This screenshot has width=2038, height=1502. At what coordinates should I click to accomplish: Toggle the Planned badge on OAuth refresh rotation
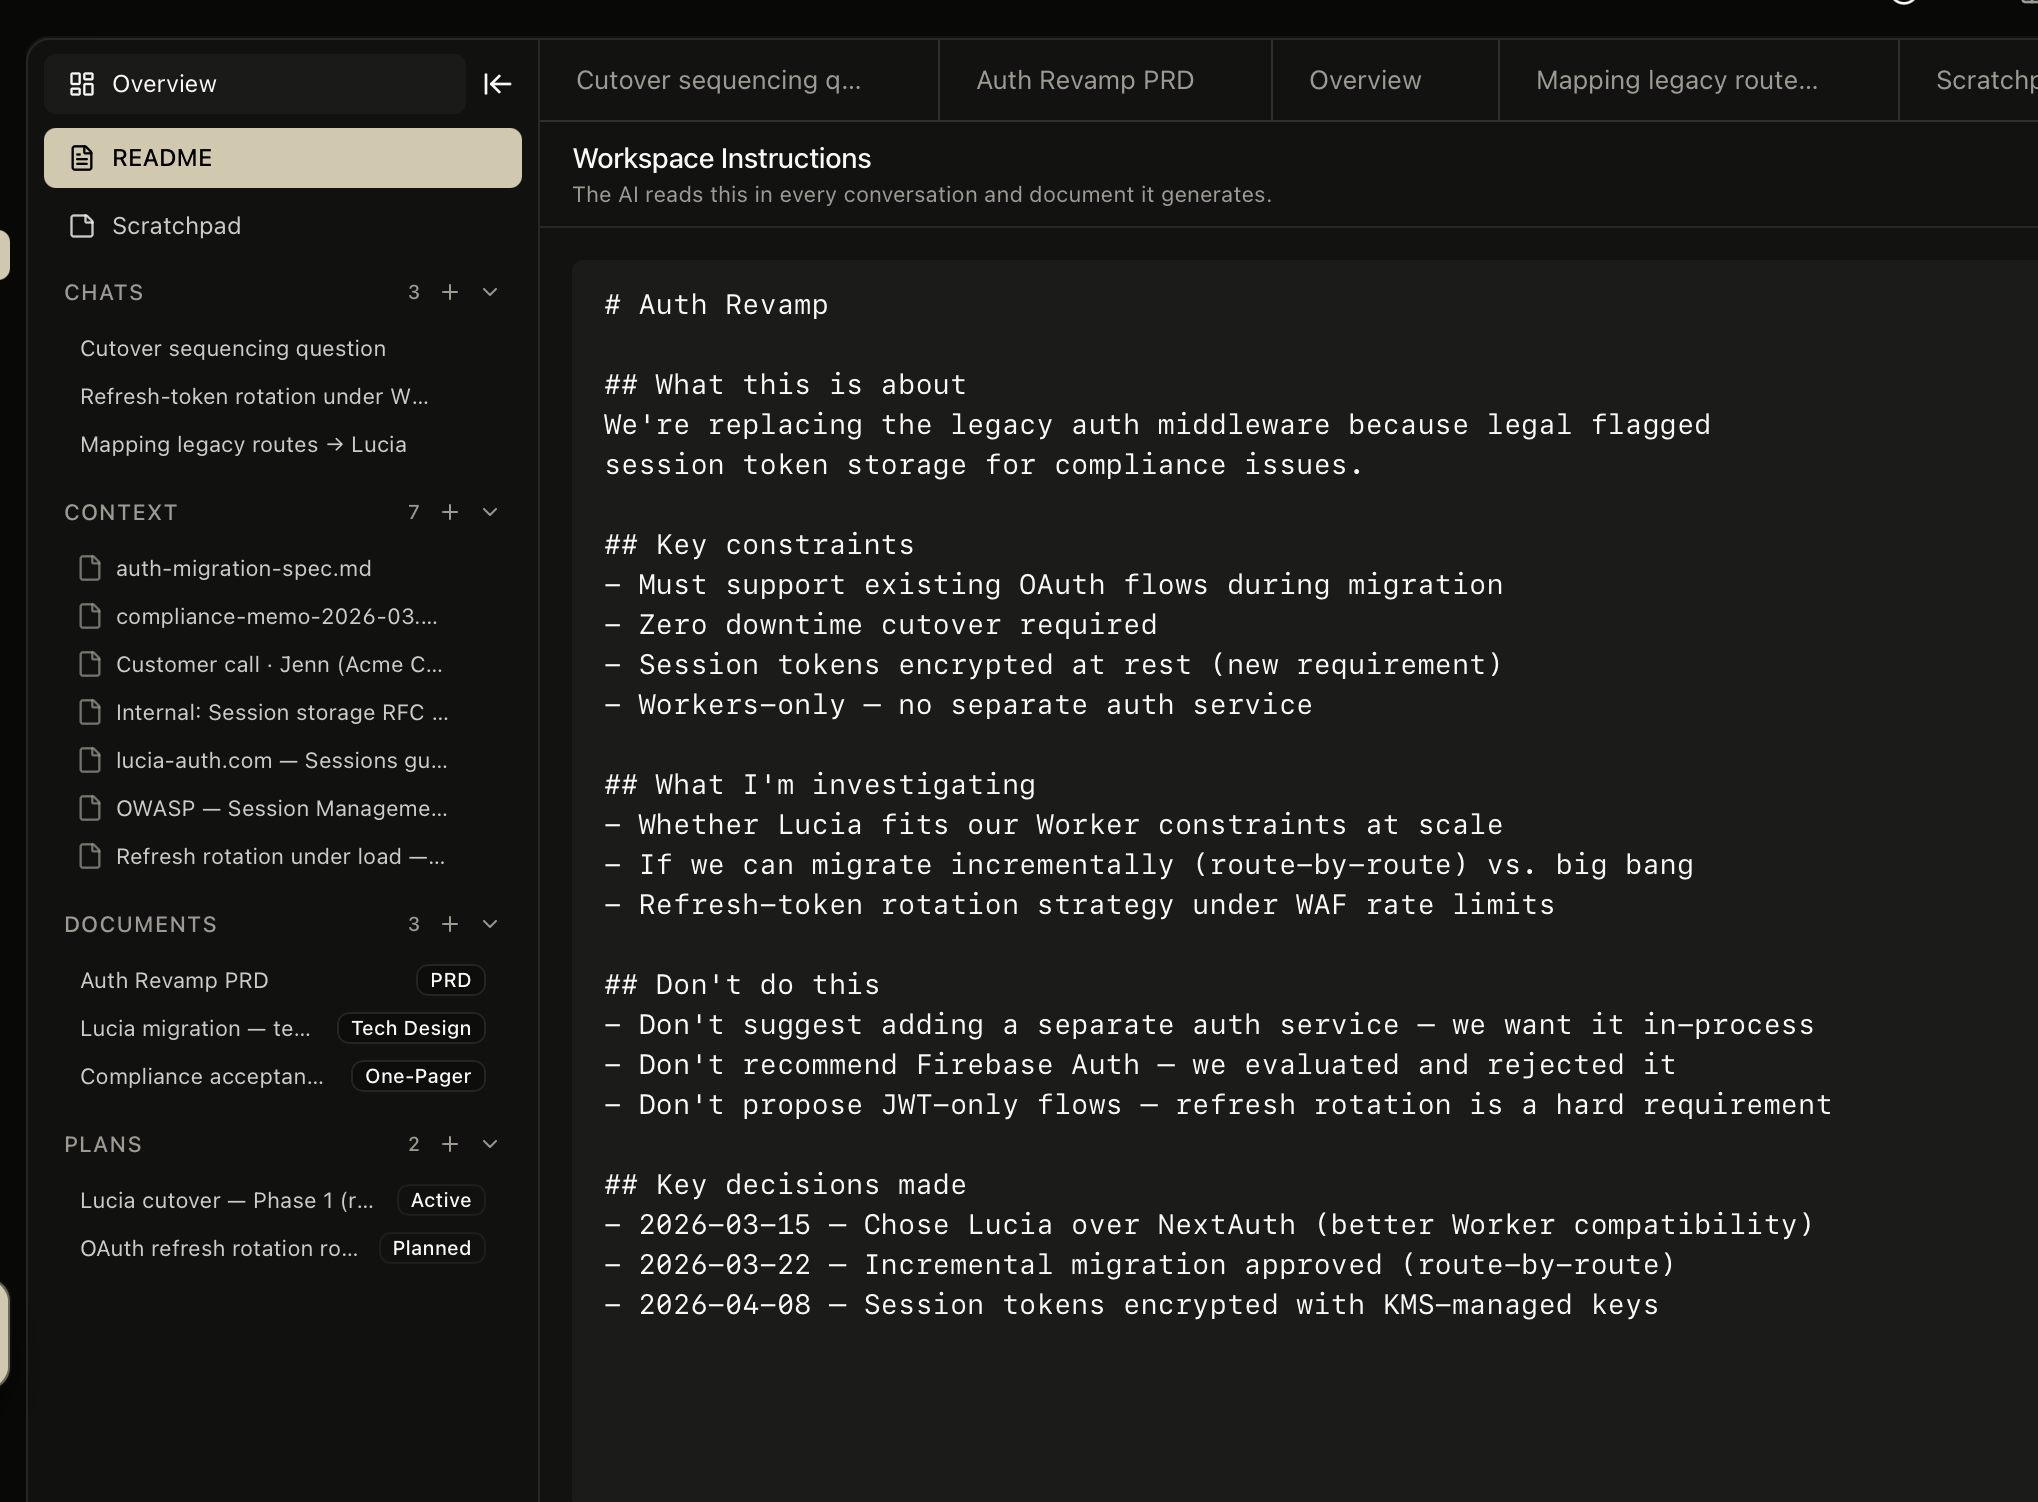pos(431,1248)
